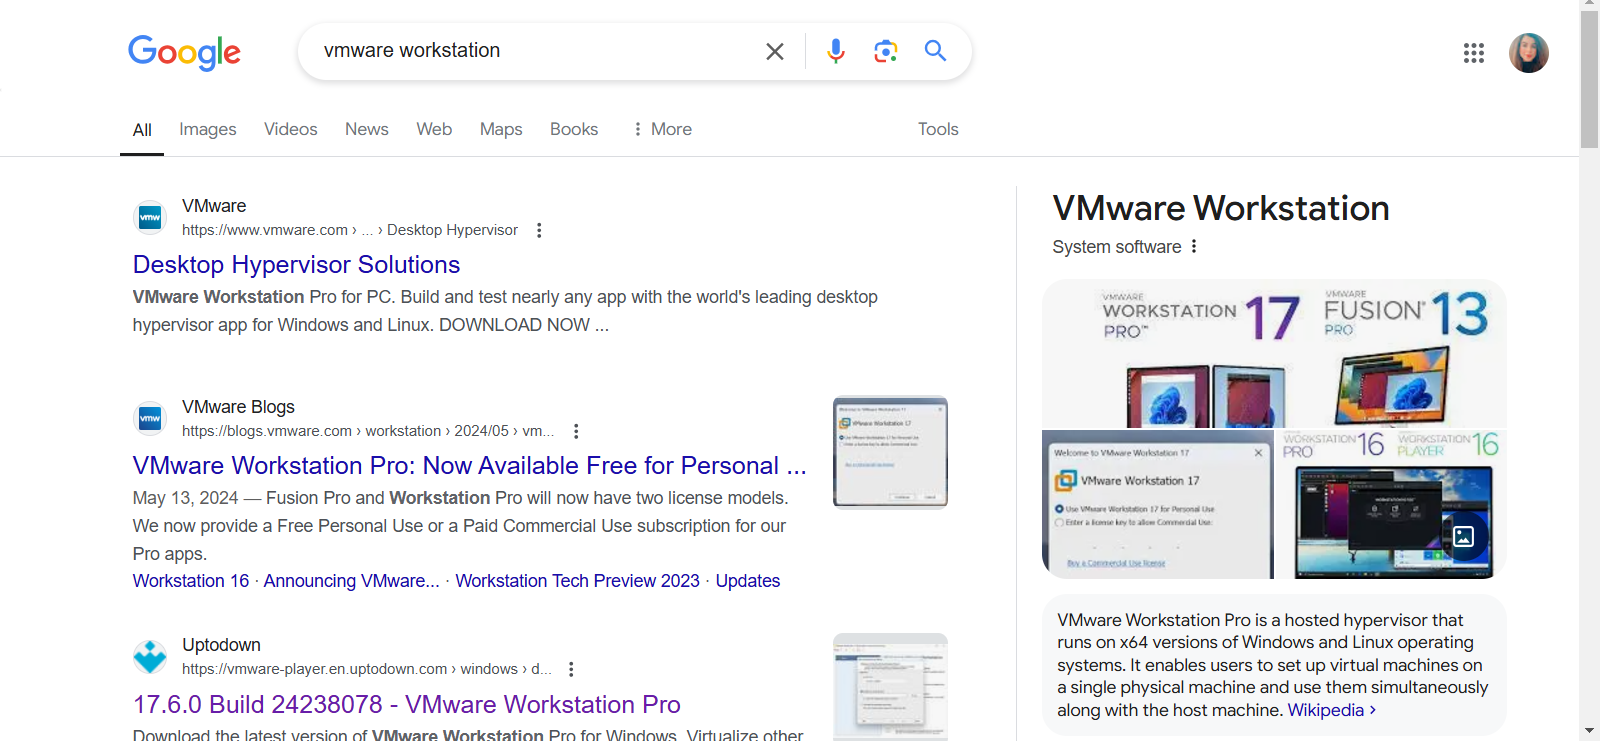Clear the search box with the X icon
The height and width of the screenshot is (741, 1600).
coord(775,51)
